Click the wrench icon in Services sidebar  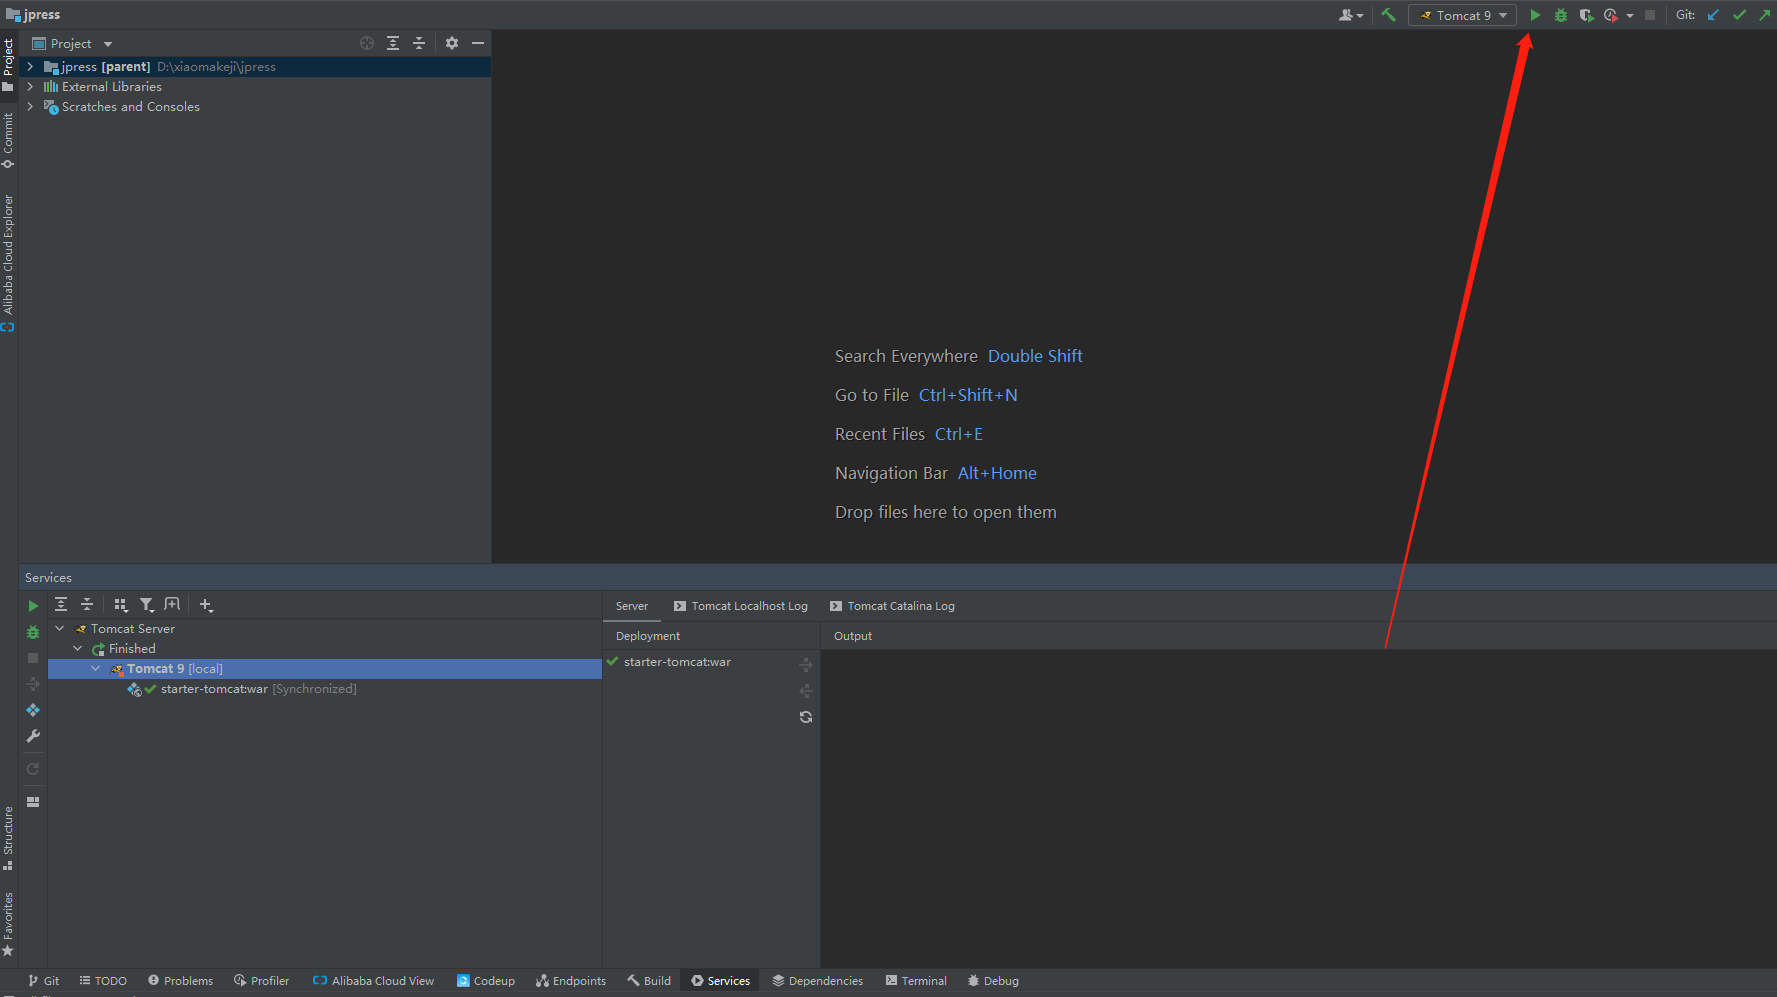click(x=33, y=736)
